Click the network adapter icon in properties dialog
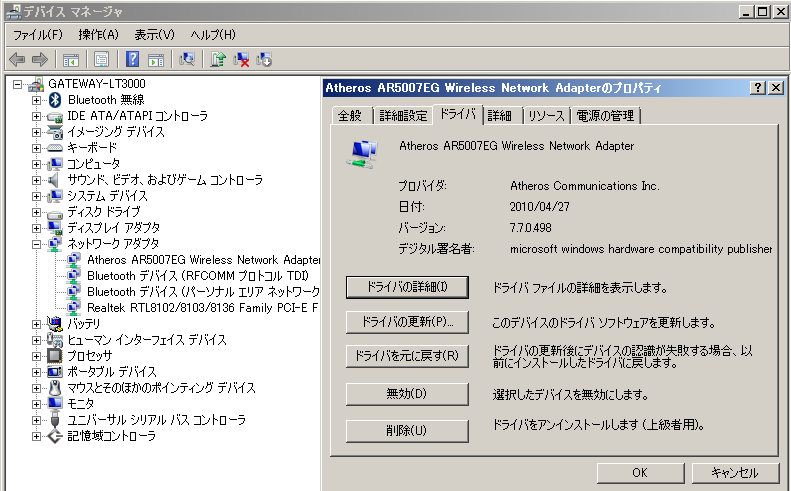Screen dimensions: 791x491 (x=362, y=154)
